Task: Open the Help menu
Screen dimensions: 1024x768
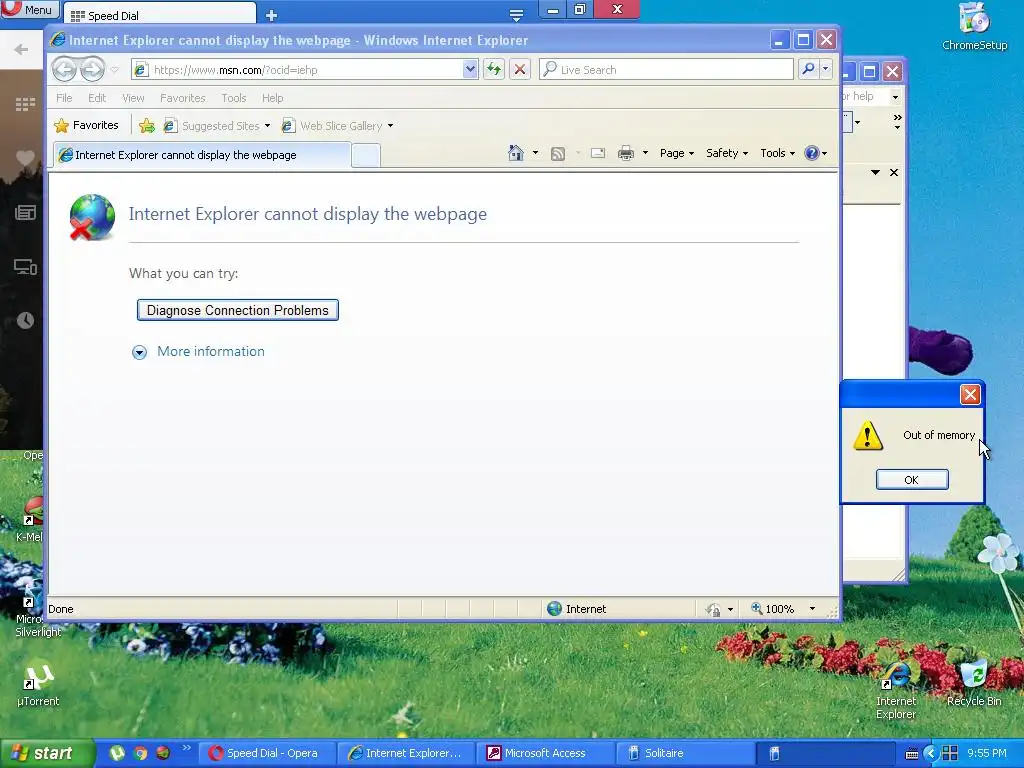Action: (x=272, y=98)
